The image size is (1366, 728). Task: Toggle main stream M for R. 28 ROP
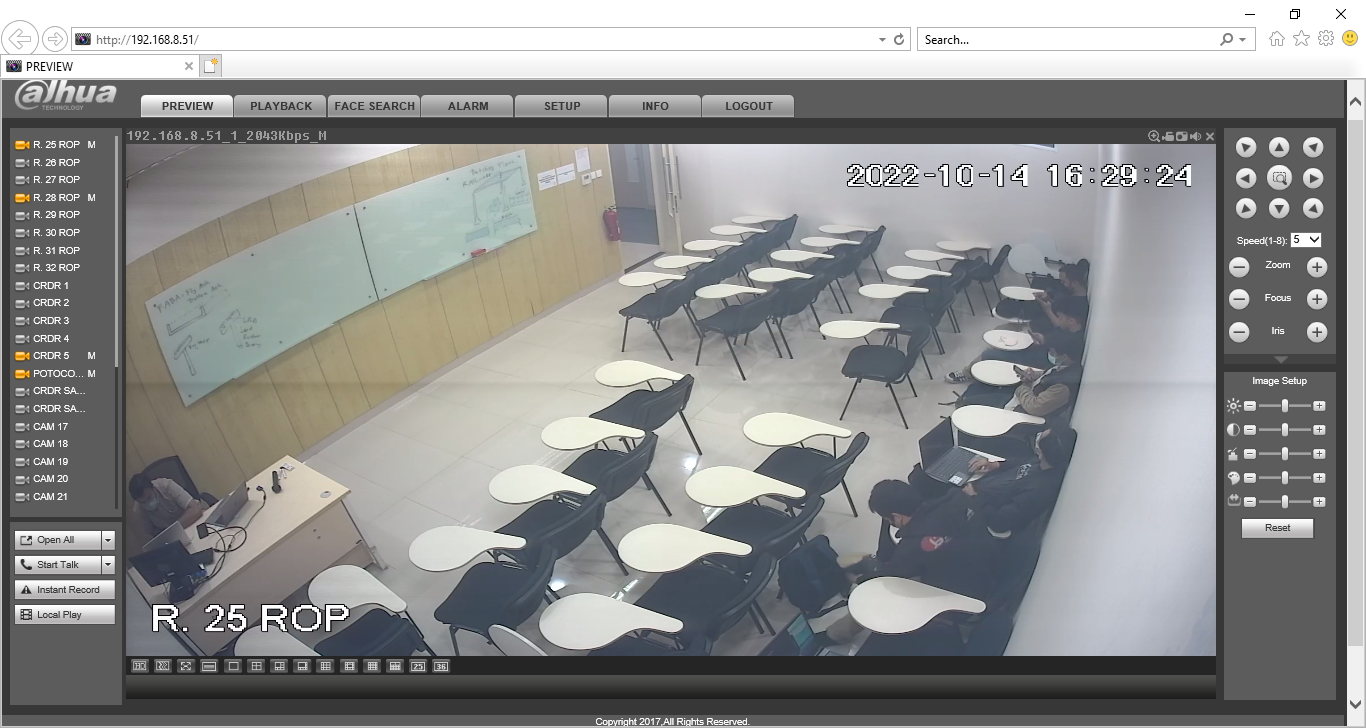(x=91, y=198)
